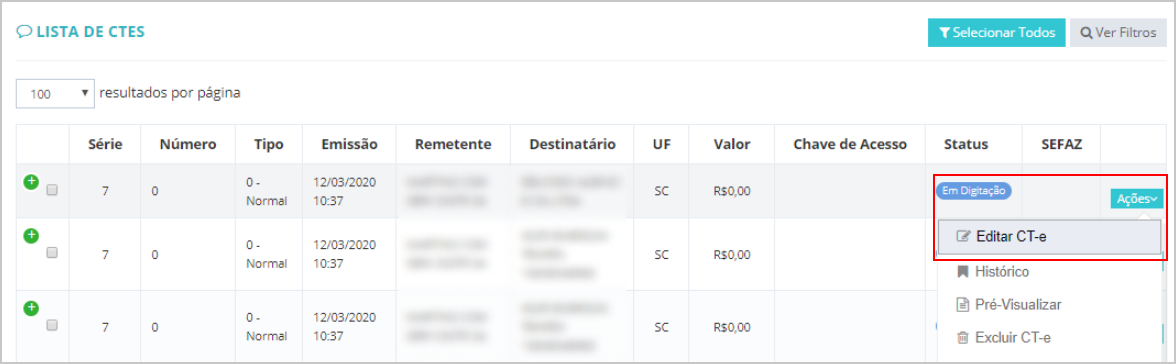Open the Ações dropdown in first row
This screenshot has height=364, width=1176.
(1136, 199)
